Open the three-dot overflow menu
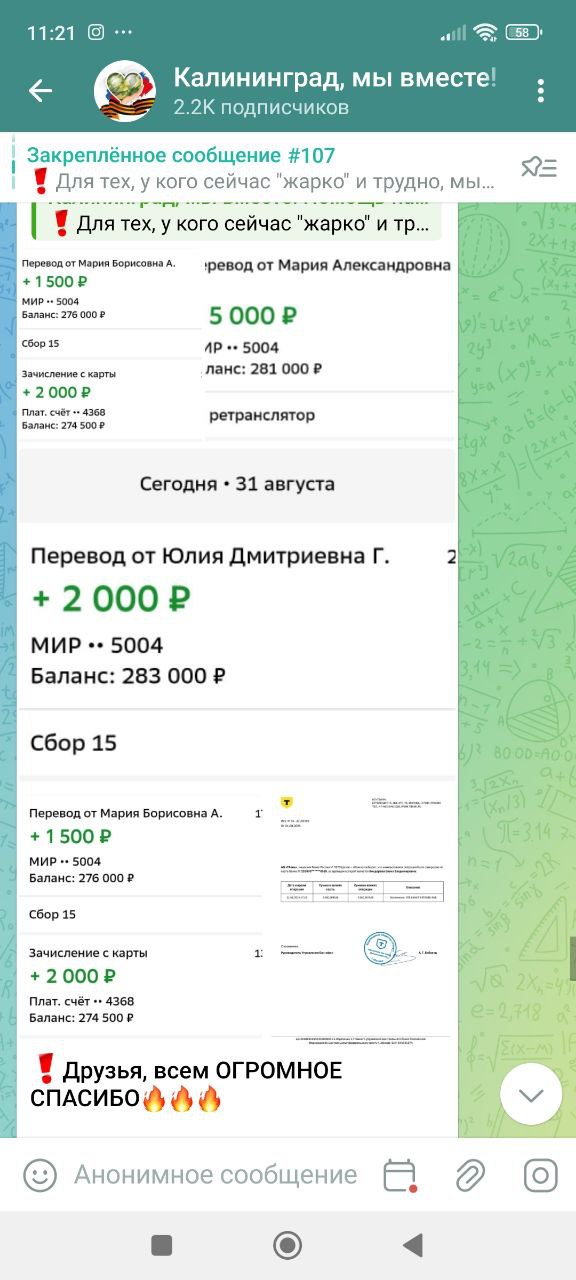Screen dimensions: 576x1280 [x=540, y=91]
